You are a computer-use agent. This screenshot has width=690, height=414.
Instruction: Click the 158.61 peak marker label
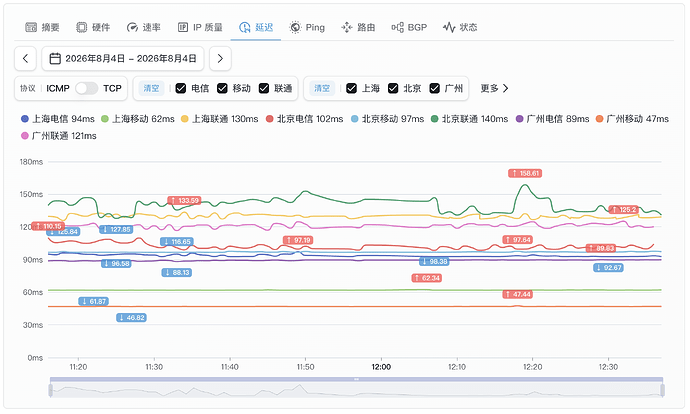click(525, 173)
